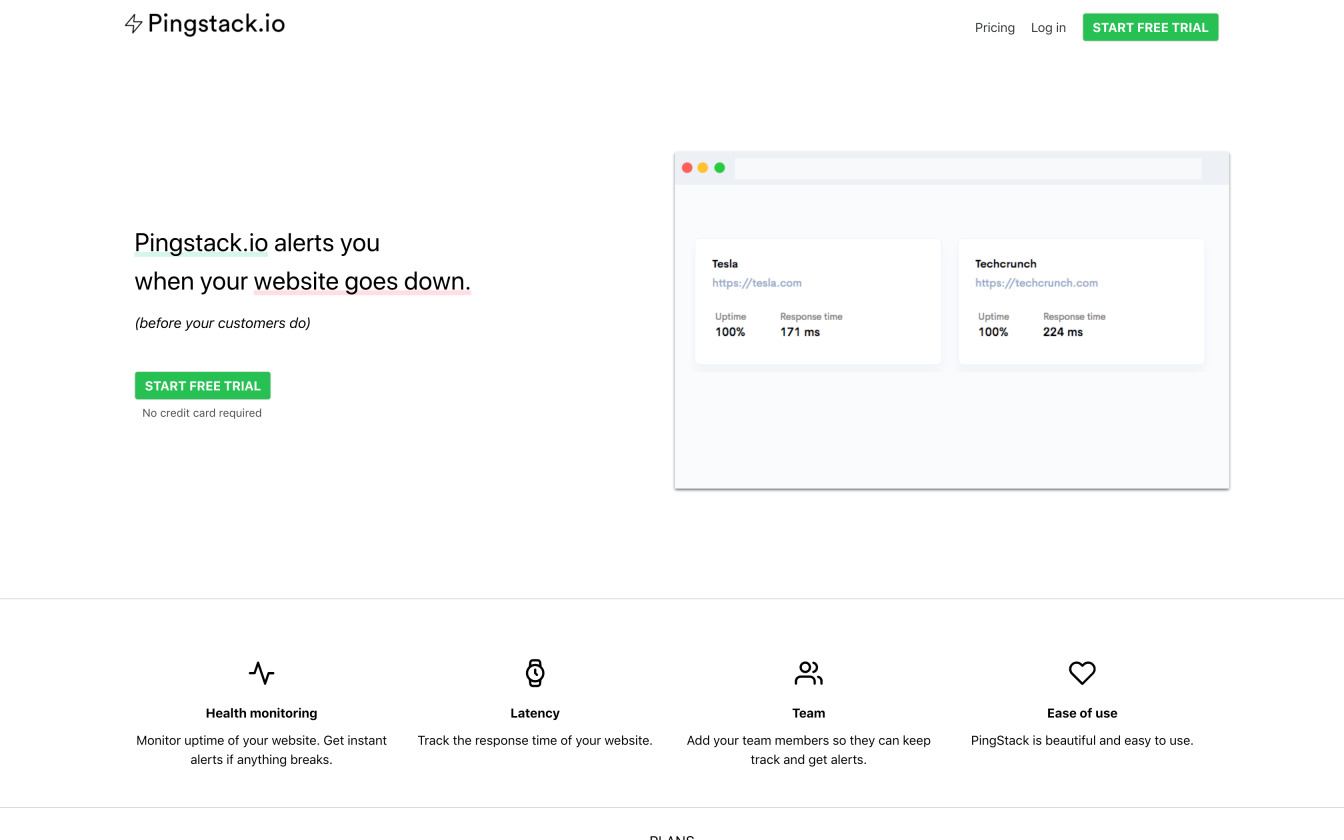Select the Tesla monitor card title
Viewport: 1344px width, 840px height.
pos(725,264)
